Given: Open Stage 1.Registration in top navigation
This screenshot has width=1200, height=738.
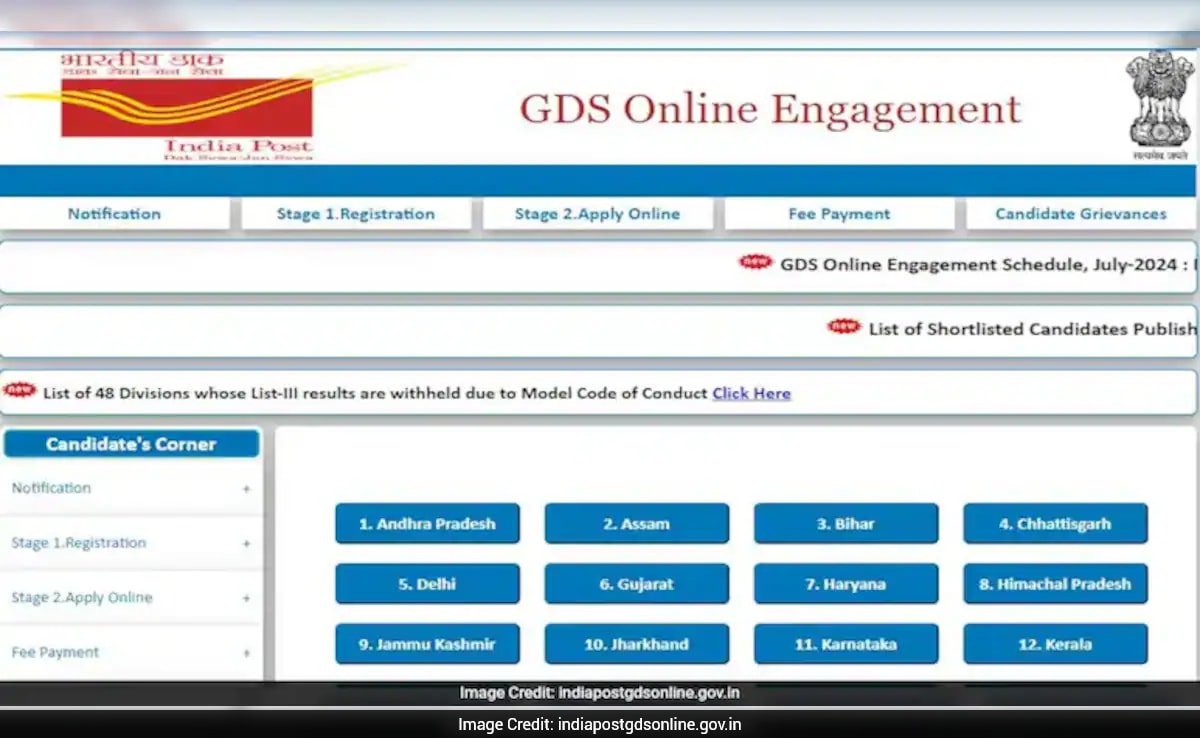Looking at the screenshot, I should pyautogui.click(x=355, y=214).
